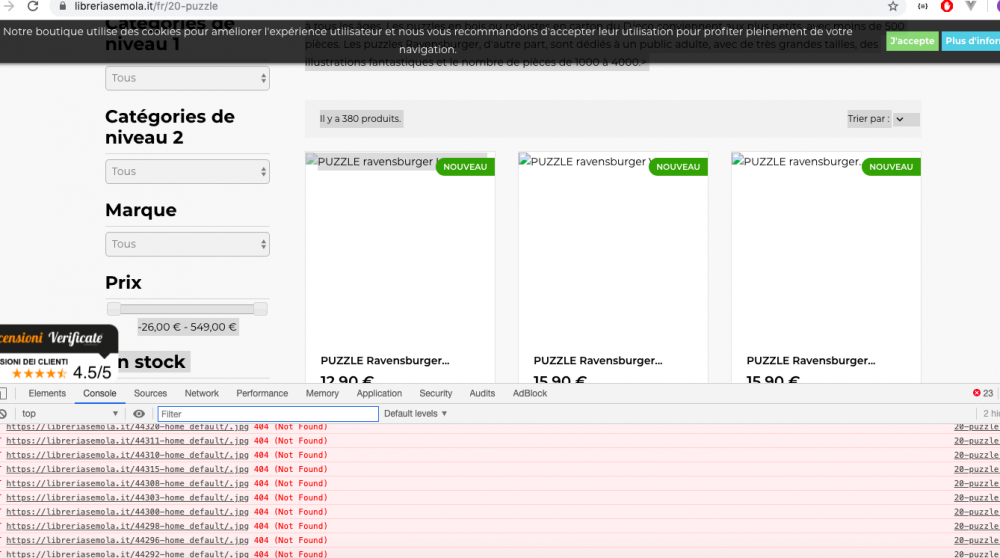
Task: Open the Marque dropdown
Action: click(188, 244)
